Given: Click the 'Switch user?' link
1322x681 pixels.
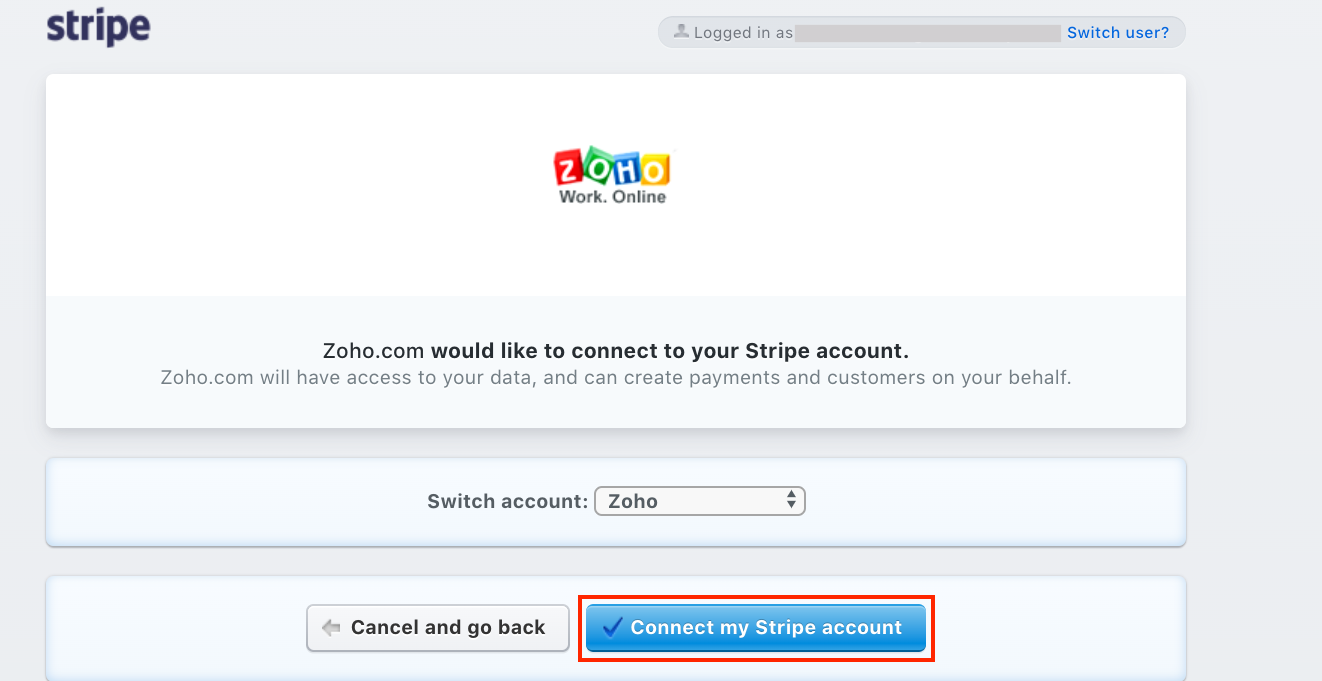Looking at the screenshot, I should click(x=1118, y=31).
